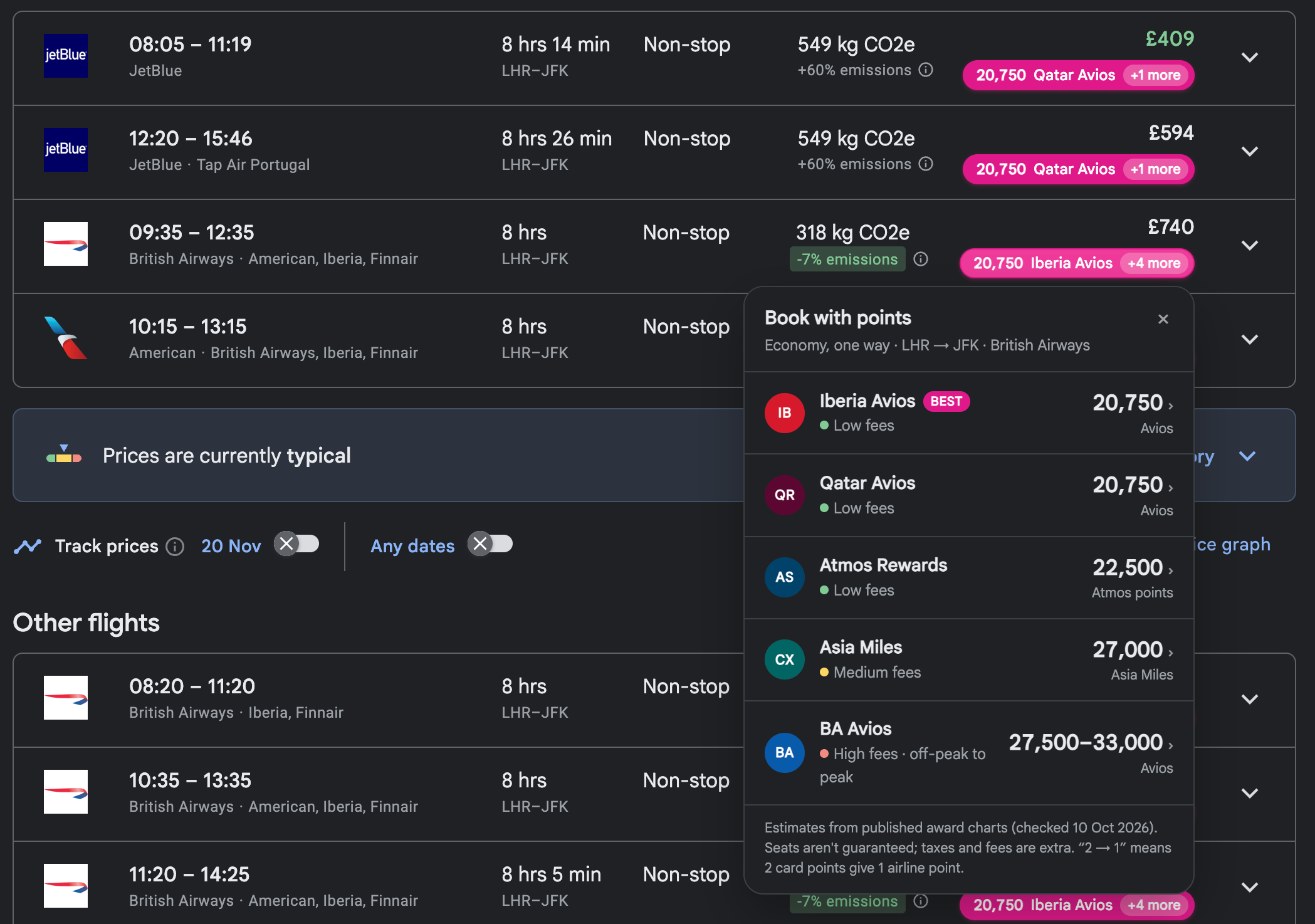Image resolution: width=1315 pixels, height=924 pixels.
Task: Toggle price tracking for Any dates
Action: [490, 544]
